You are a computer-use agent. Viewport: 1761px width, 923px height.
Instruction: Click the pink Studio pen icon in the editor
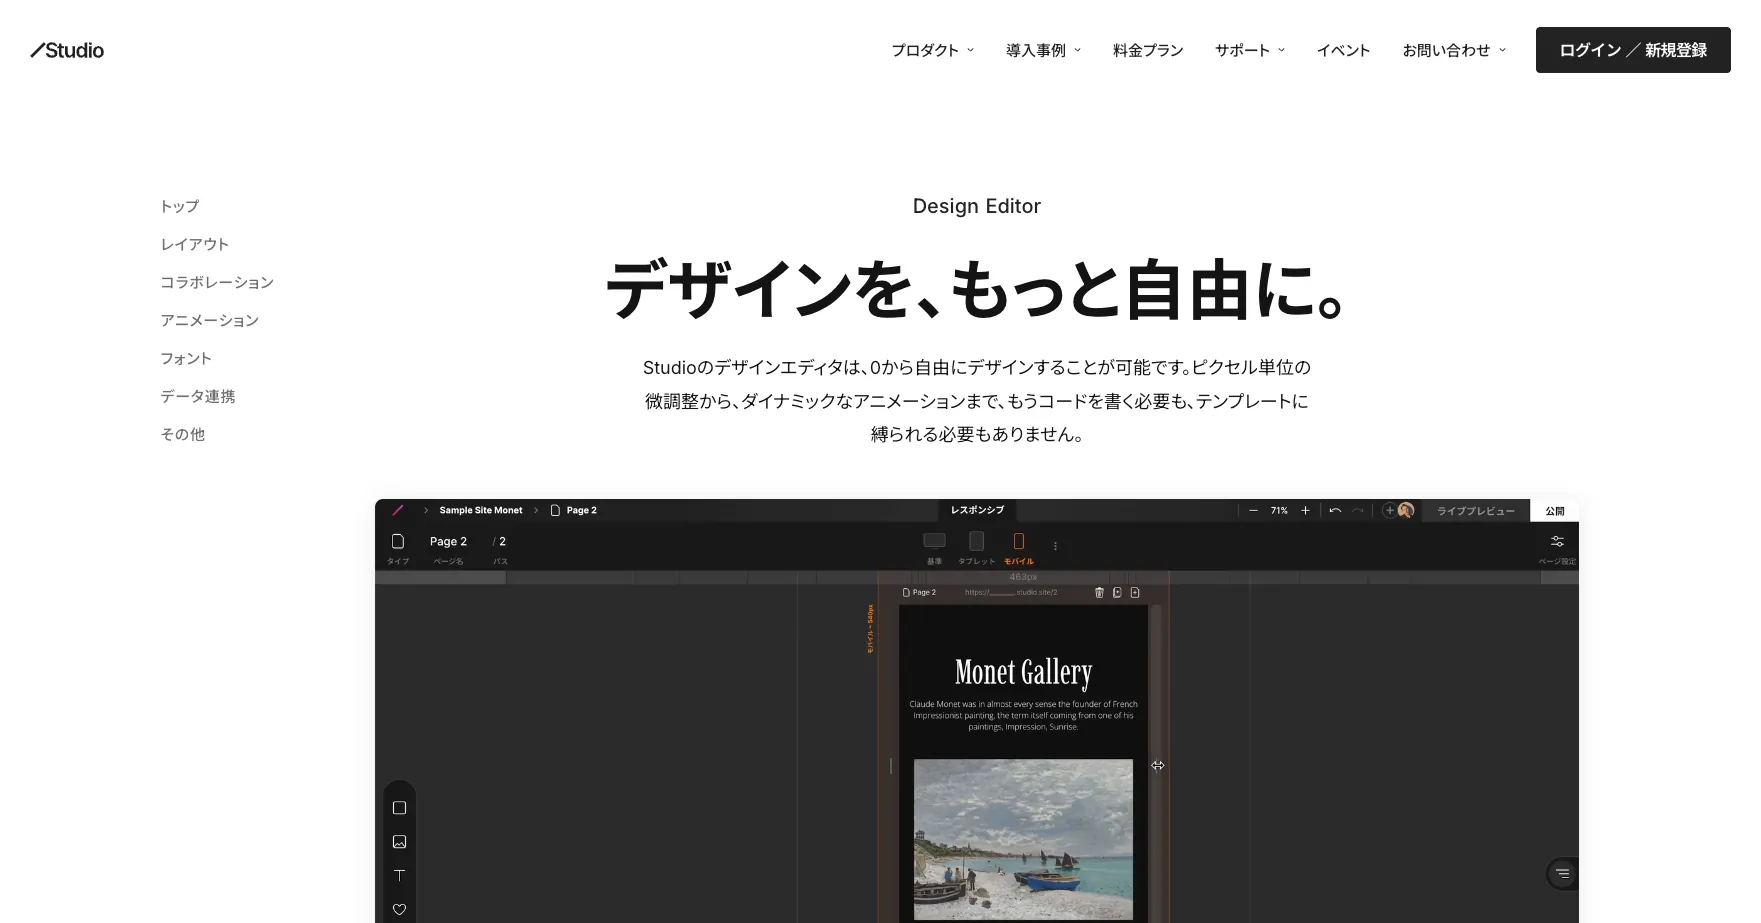pos(398,510)
